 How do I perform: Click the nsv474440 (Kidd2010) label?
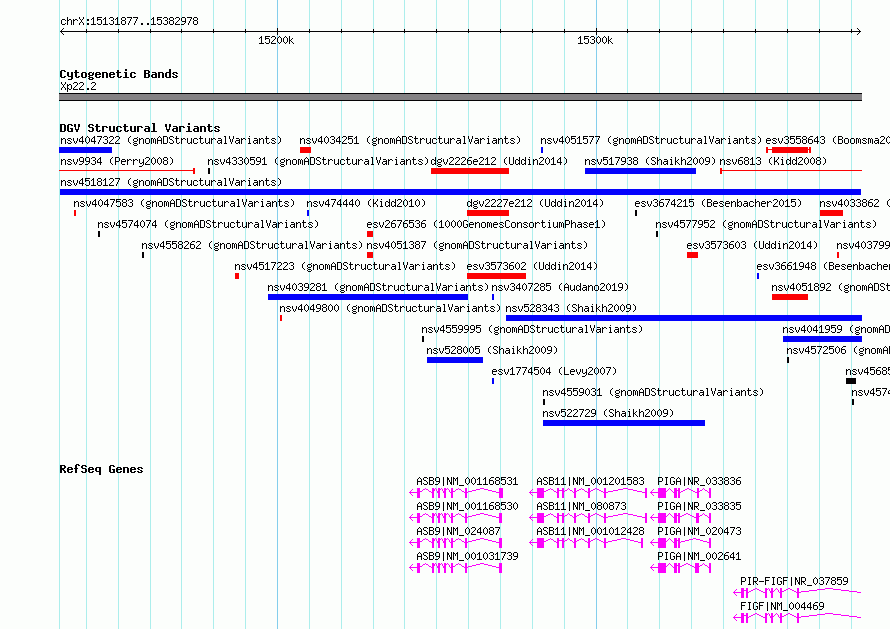point(366,203)
